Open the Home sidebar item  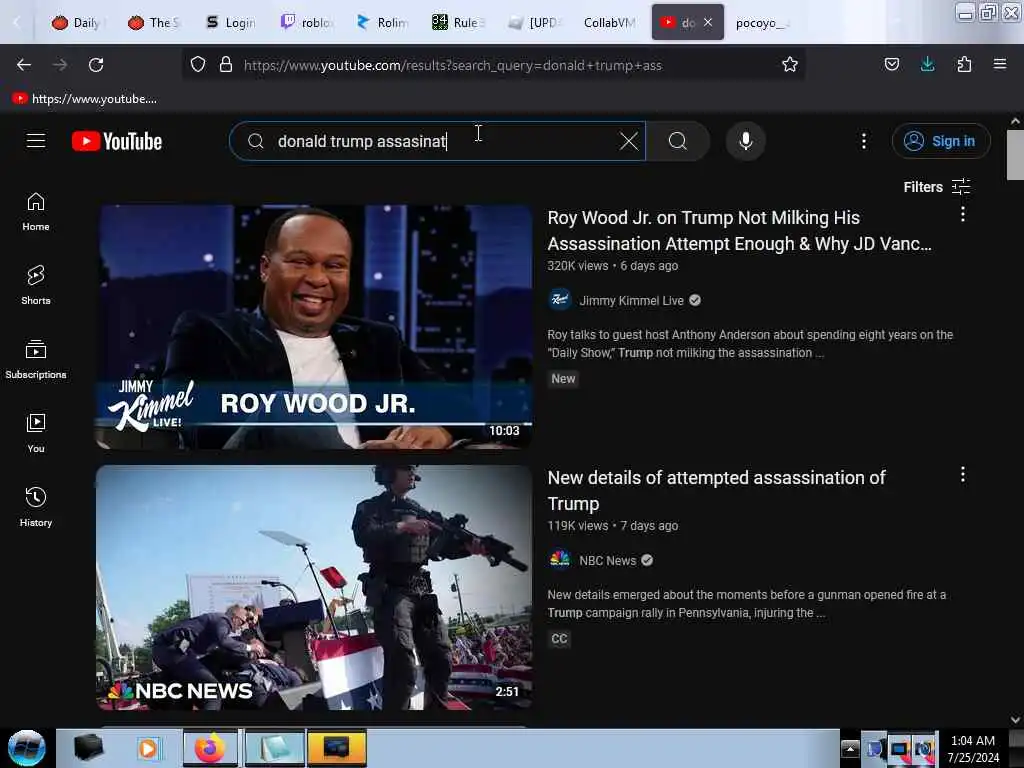[x=36, y=212]
